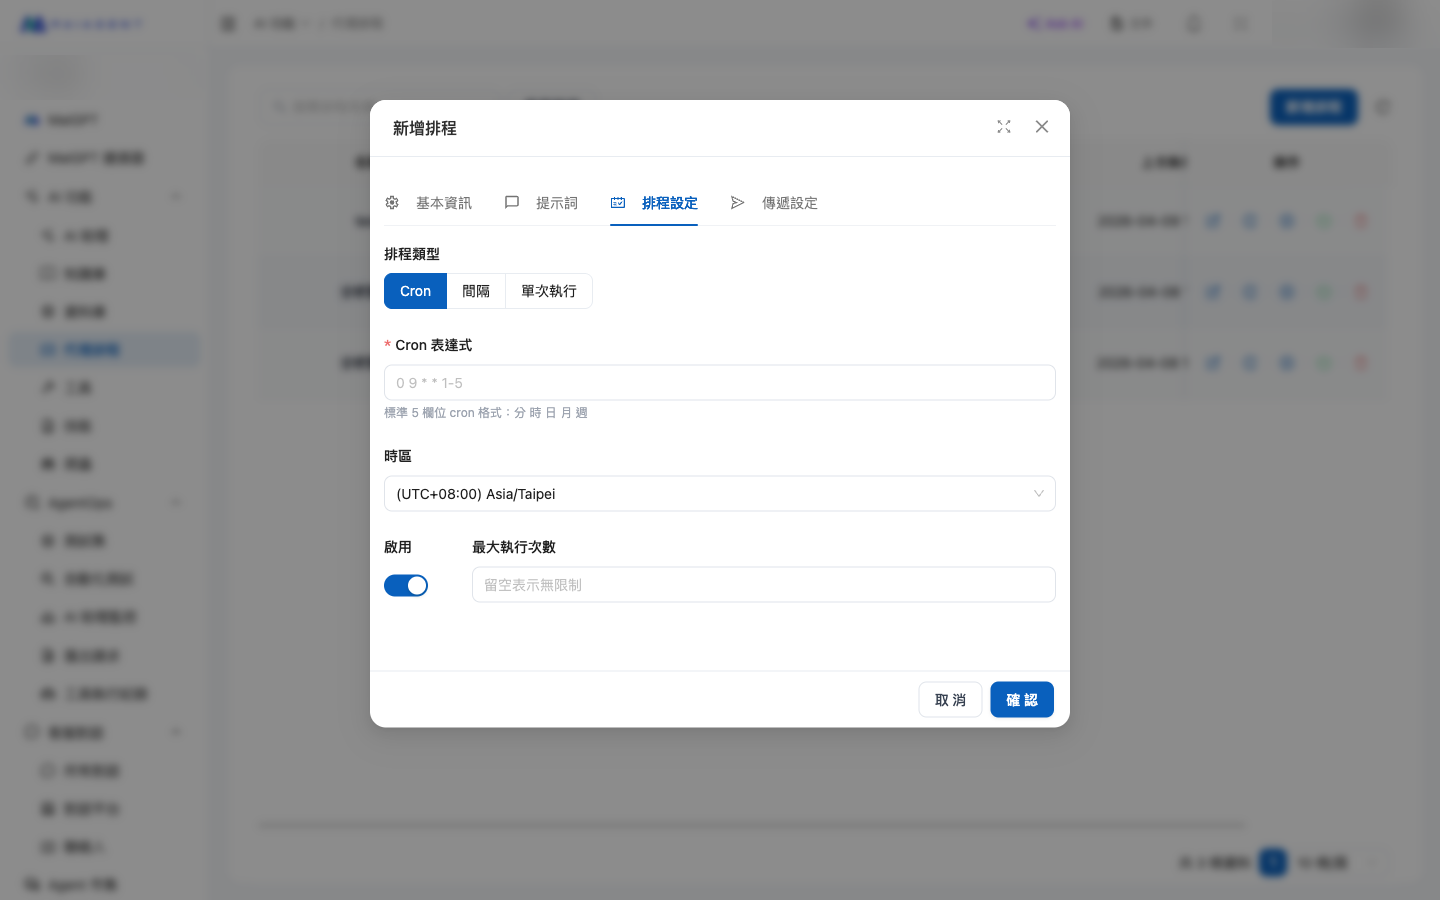Confirm with the 確認 button
This screenshot has height=900, width=1440.
1022,700
